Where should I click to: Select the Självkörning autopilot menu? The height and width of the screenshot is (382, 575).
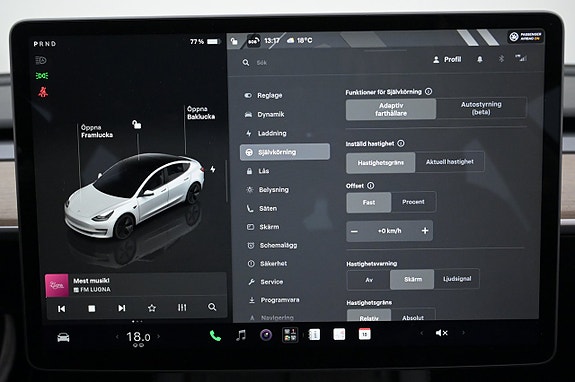[285, 152]
